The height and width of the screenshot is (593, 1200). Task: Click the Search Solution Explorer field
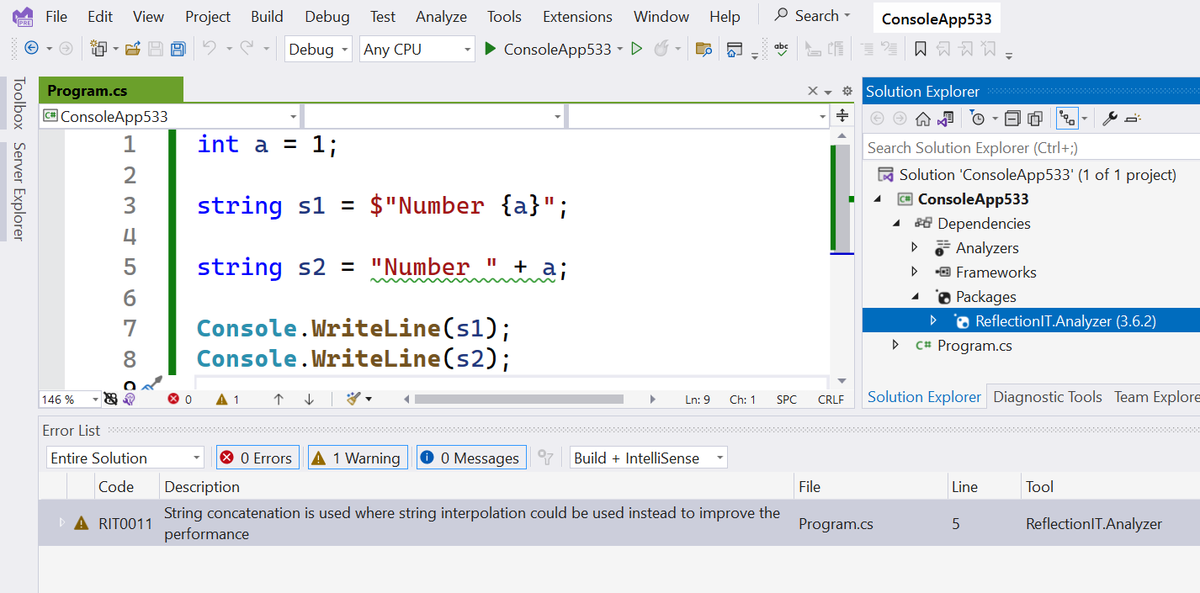[x=1031, y=147]
